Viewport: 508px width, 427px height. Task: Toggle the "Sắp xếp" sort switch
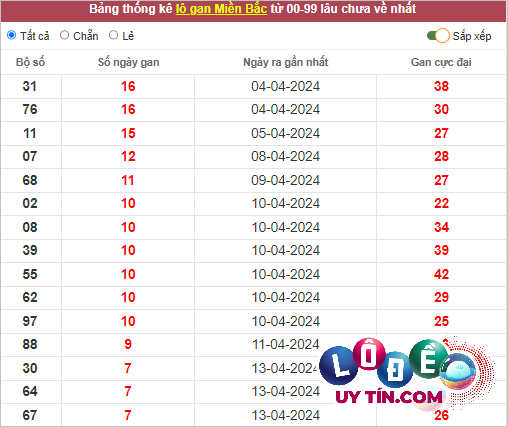pos(438,36)
